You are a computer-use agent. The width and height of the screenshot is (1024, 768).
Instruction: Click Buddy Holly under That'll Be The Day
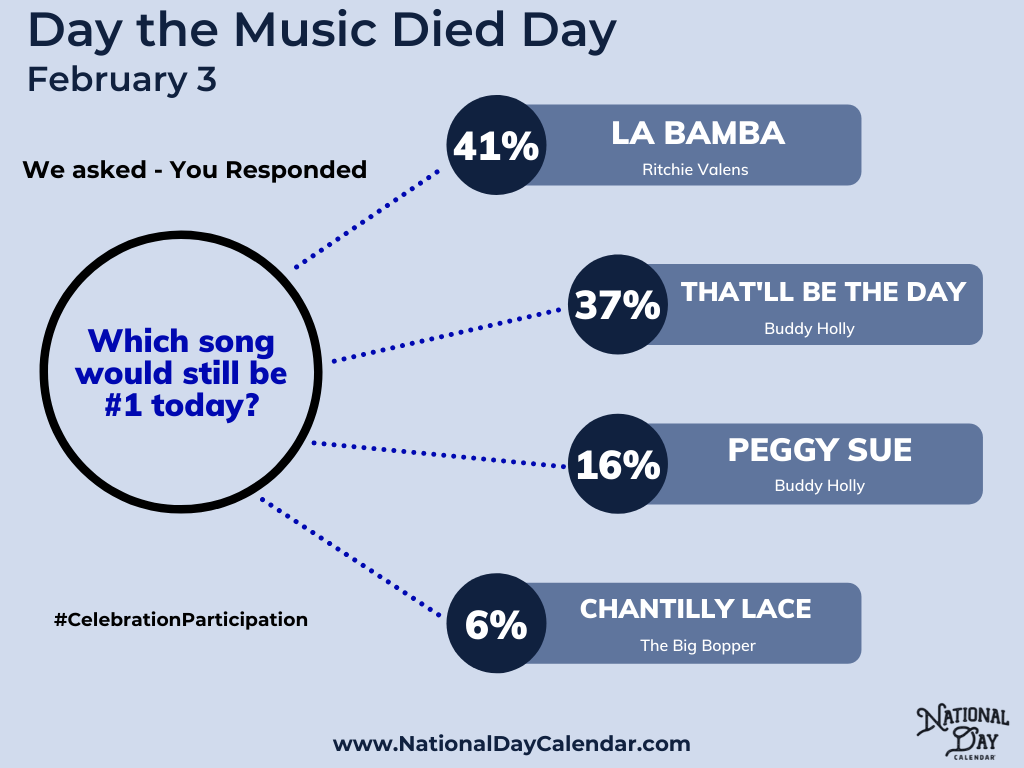click(809, 328)
